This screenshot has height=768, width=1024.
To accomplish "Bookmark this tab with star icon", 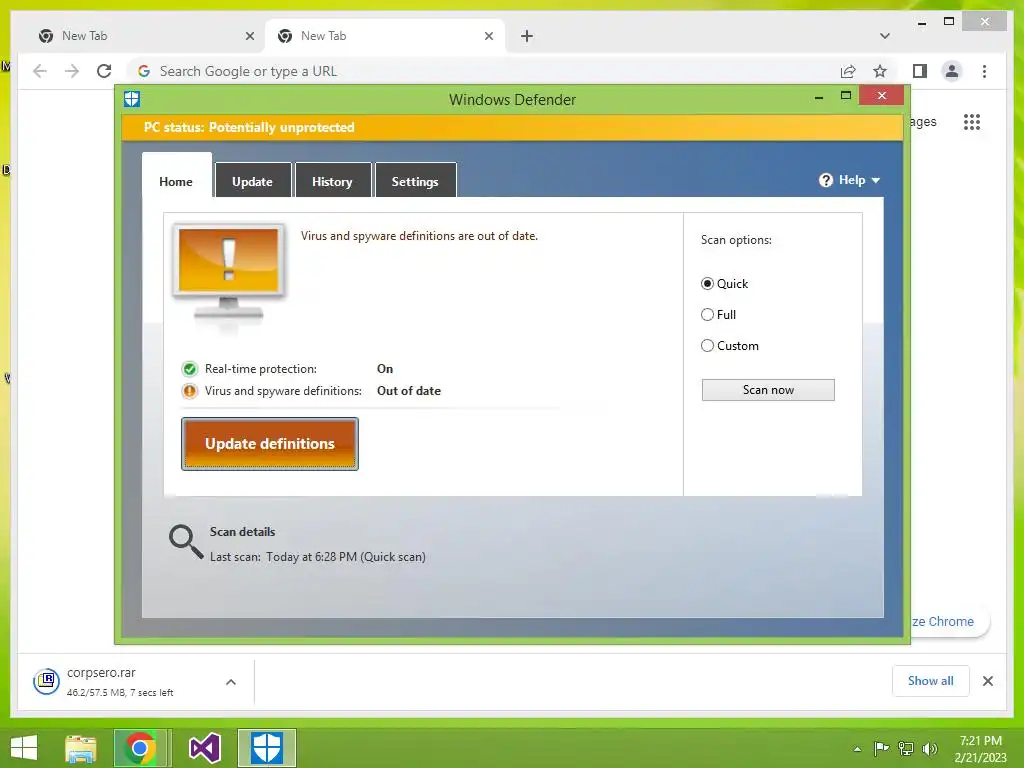I will (880, 71).
